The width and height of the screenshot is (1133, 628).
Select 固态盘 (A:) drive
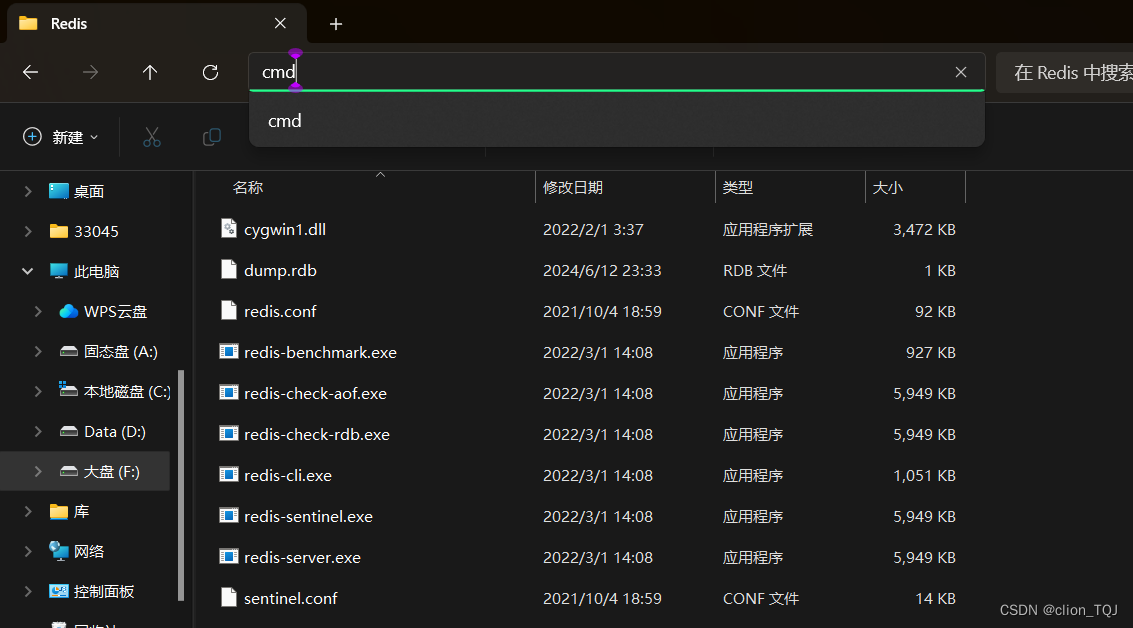108,352
